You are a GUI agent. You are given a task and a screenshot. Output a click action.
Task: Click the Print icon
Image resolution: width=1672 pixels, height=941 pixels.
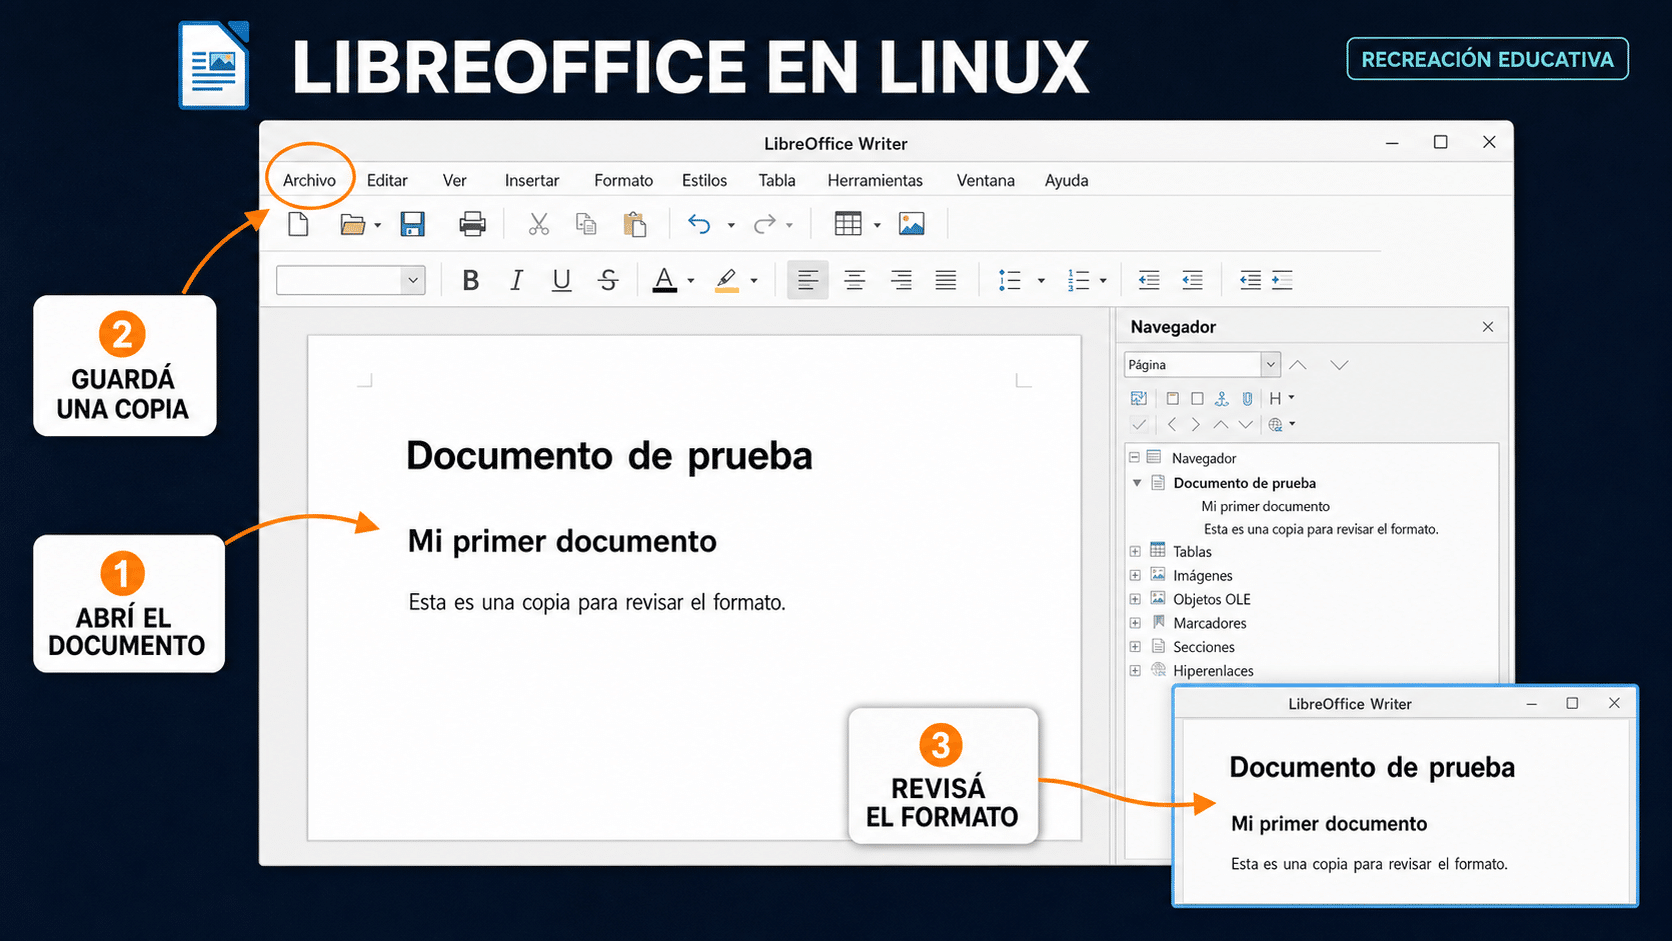click(x=472, y=224)
